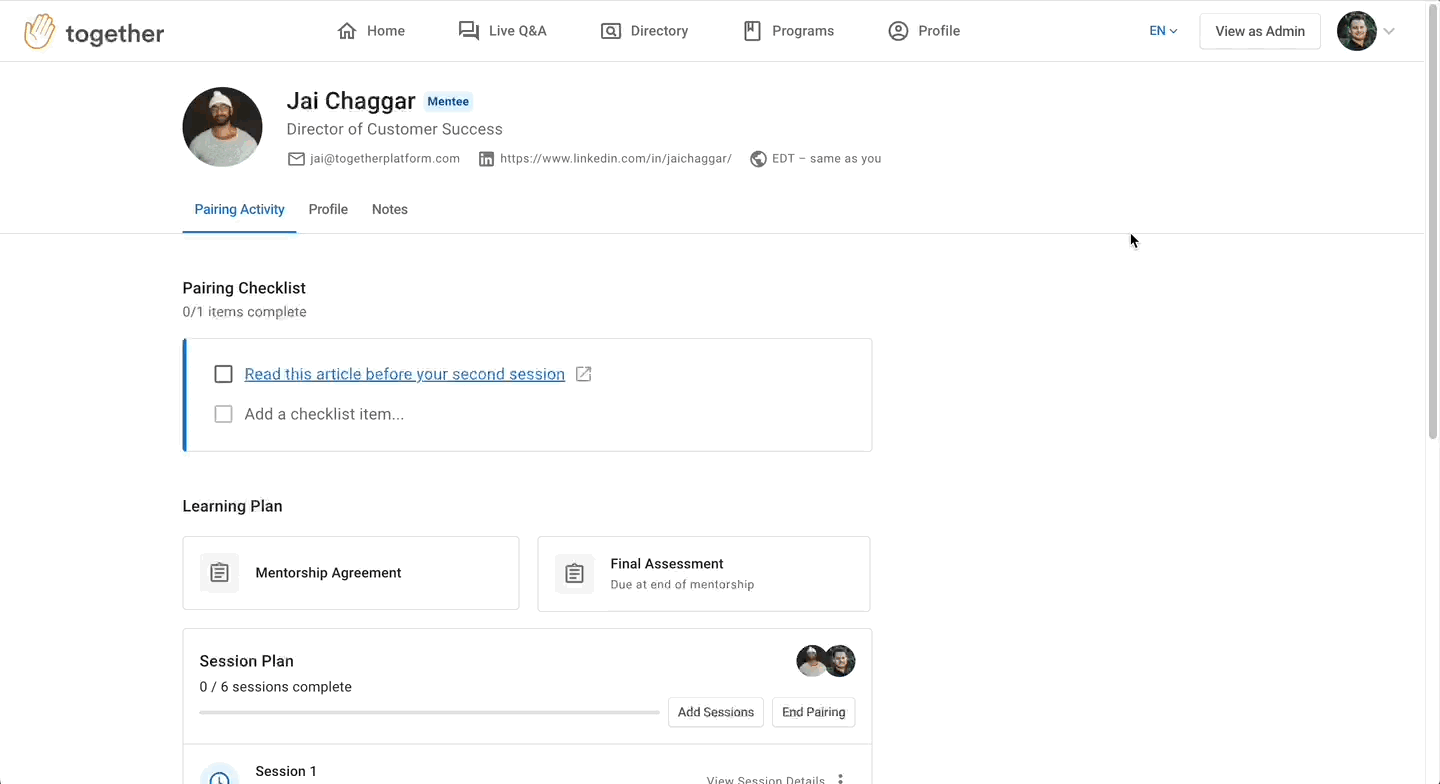Click the 'Session 1' title
Image resolution: width=1440 pixels, height=784 pixels.
coord(286,771)
